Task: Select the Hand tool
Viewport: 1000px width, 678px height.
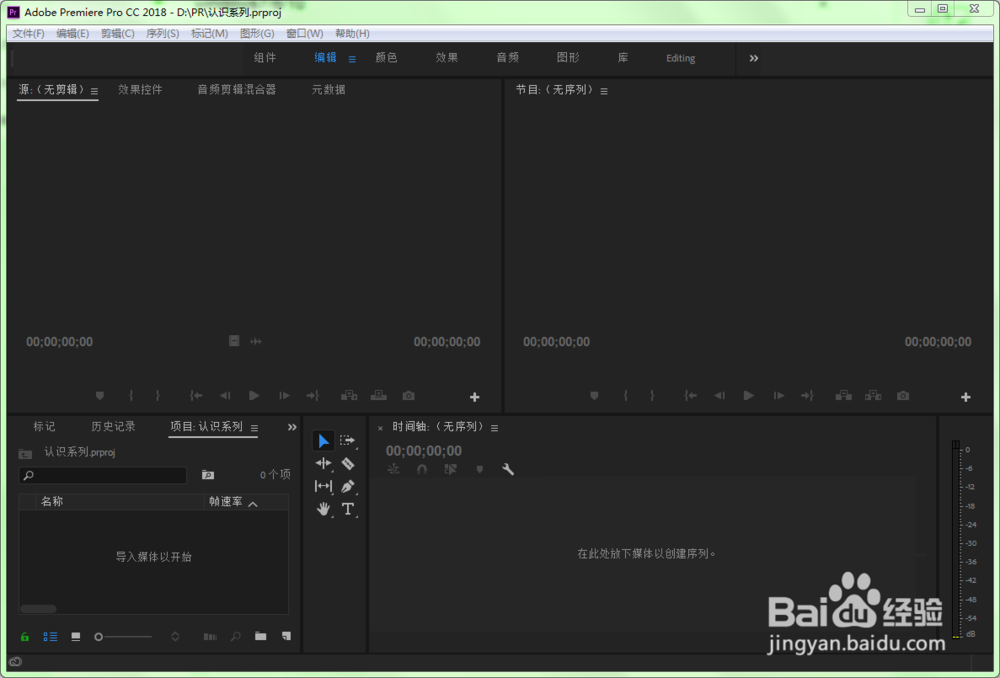Action: coord(323,509)
